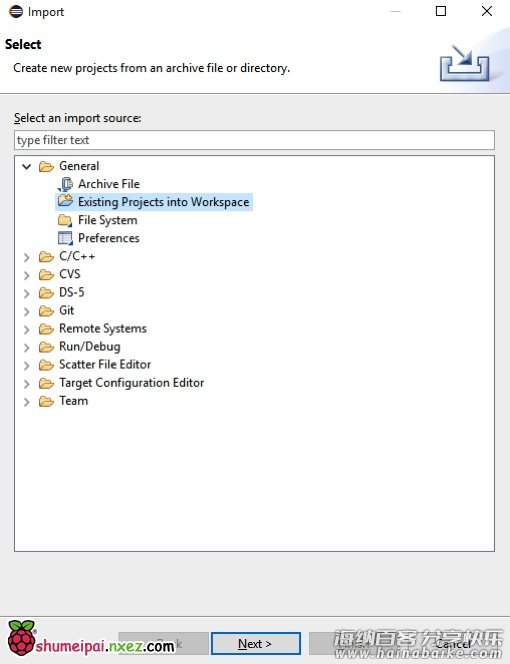Click the Team folder icon
This screenshot has height=664, width=510.
46,401
